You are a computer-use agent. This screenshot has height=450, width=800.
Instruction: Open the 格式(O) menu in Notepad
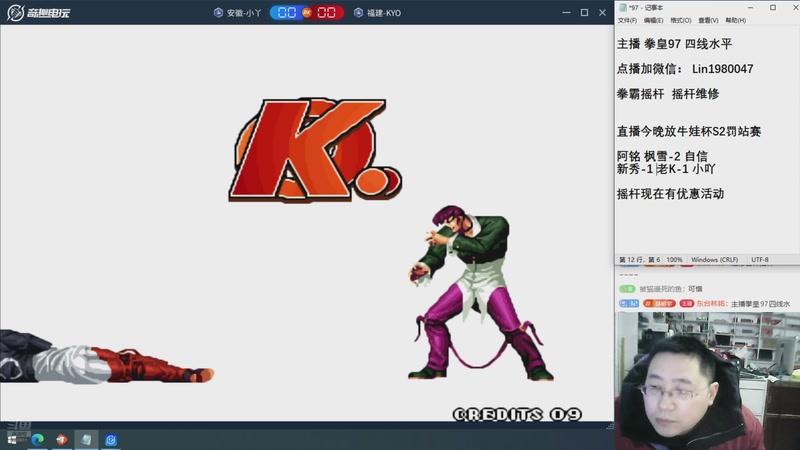pyautogui.click(x=681, y=20)
